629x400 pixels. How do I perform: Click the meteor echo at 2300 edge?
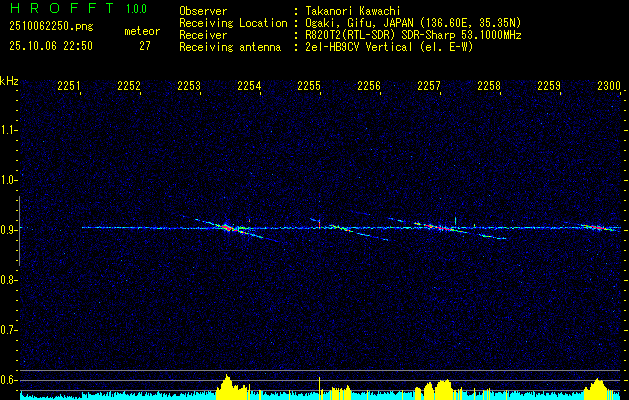tap(599, 227)
